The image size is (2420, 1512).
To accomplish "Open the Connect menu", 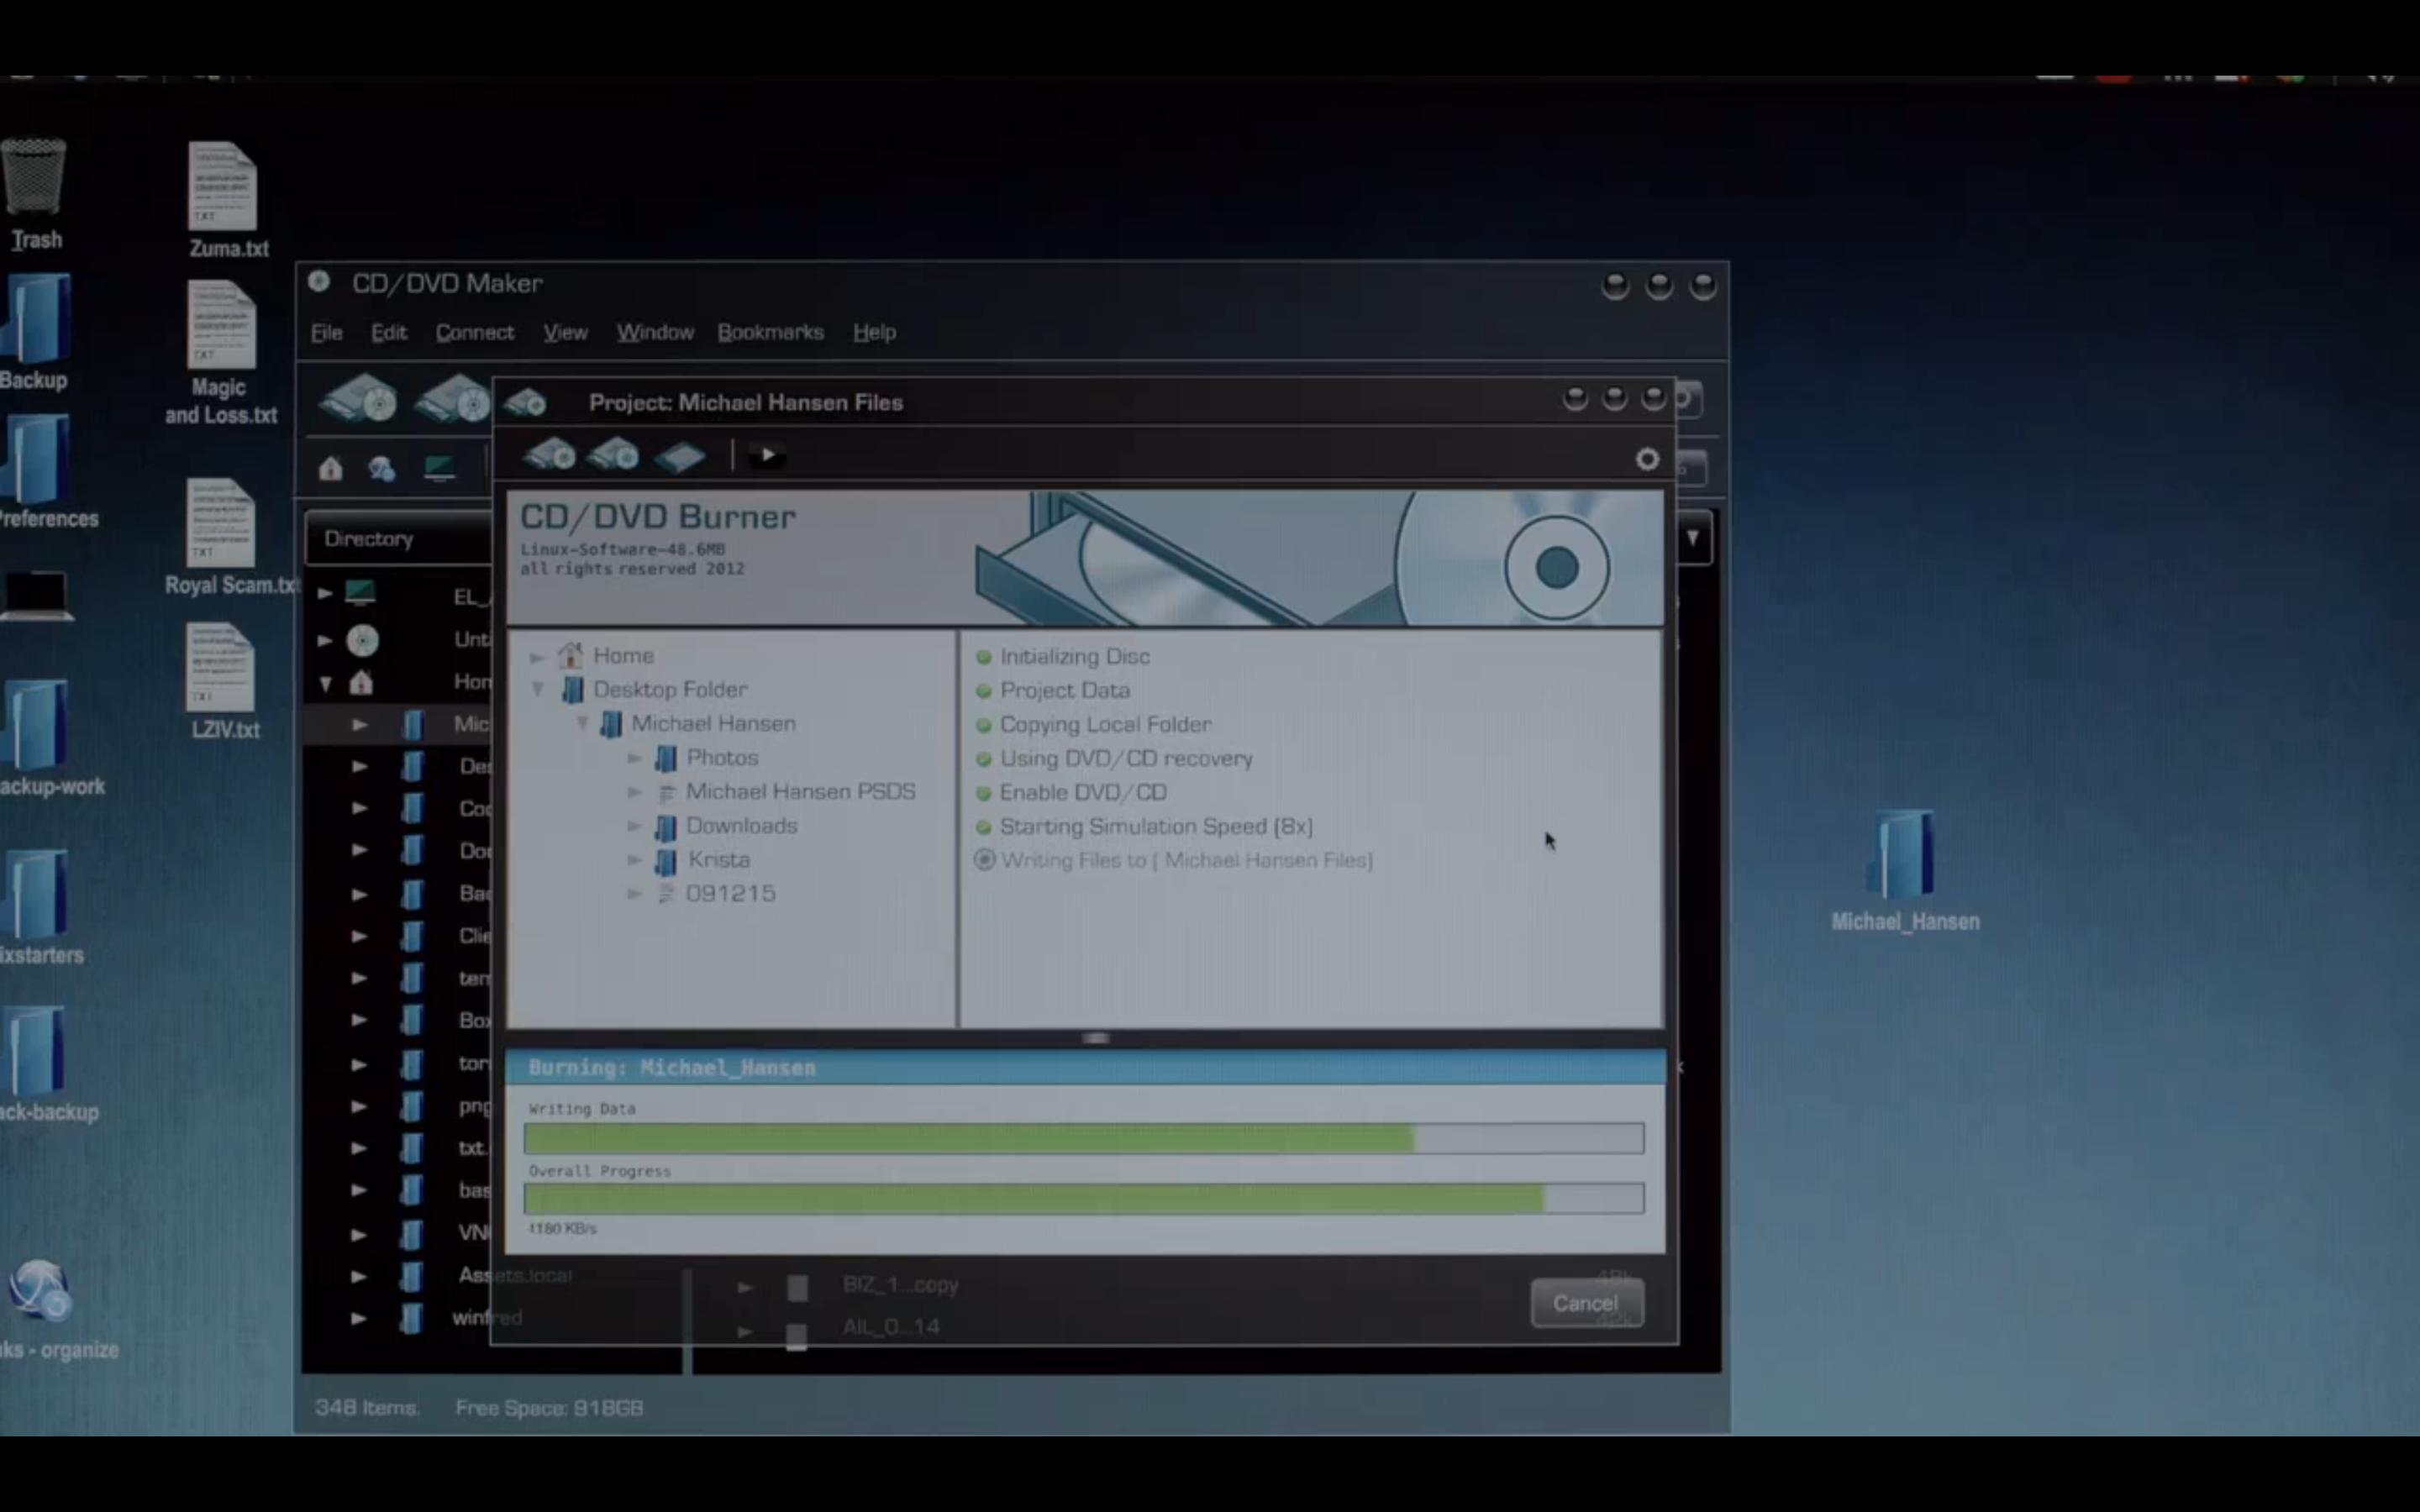I will (x=474, y=331).
